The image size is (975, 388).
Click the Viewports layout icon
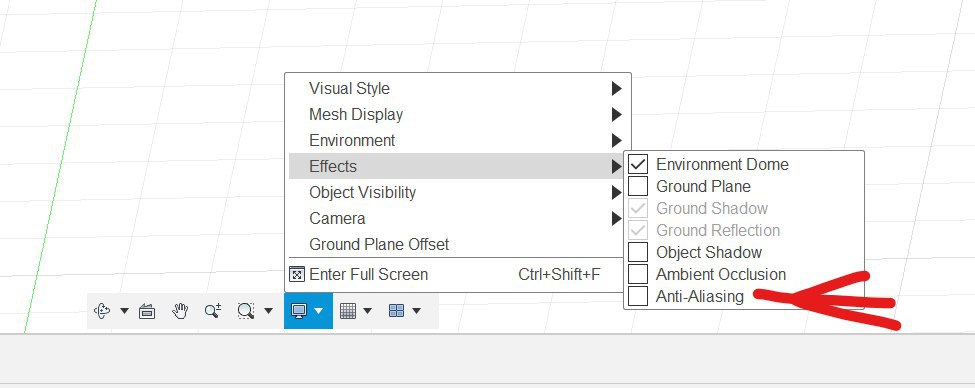[x=397, y=310]
